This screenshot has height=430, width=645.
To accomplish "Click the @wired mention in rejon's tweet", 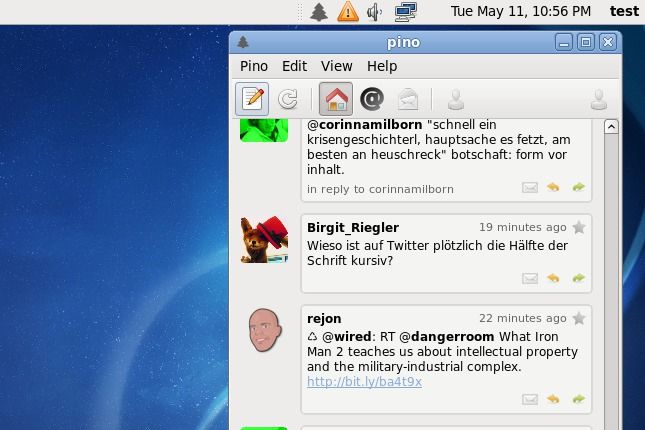I will tap(347, 337).
